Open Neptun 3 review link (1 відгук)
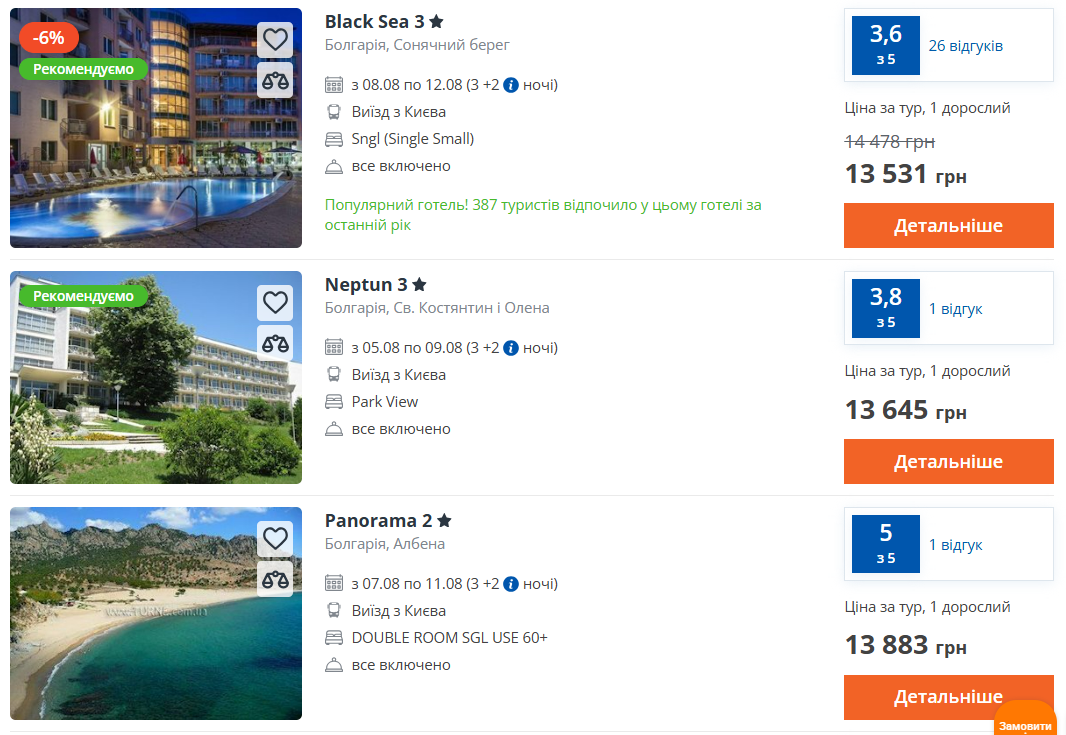Viewport: 1066px width, 735px height. click(x=955, y=309)
